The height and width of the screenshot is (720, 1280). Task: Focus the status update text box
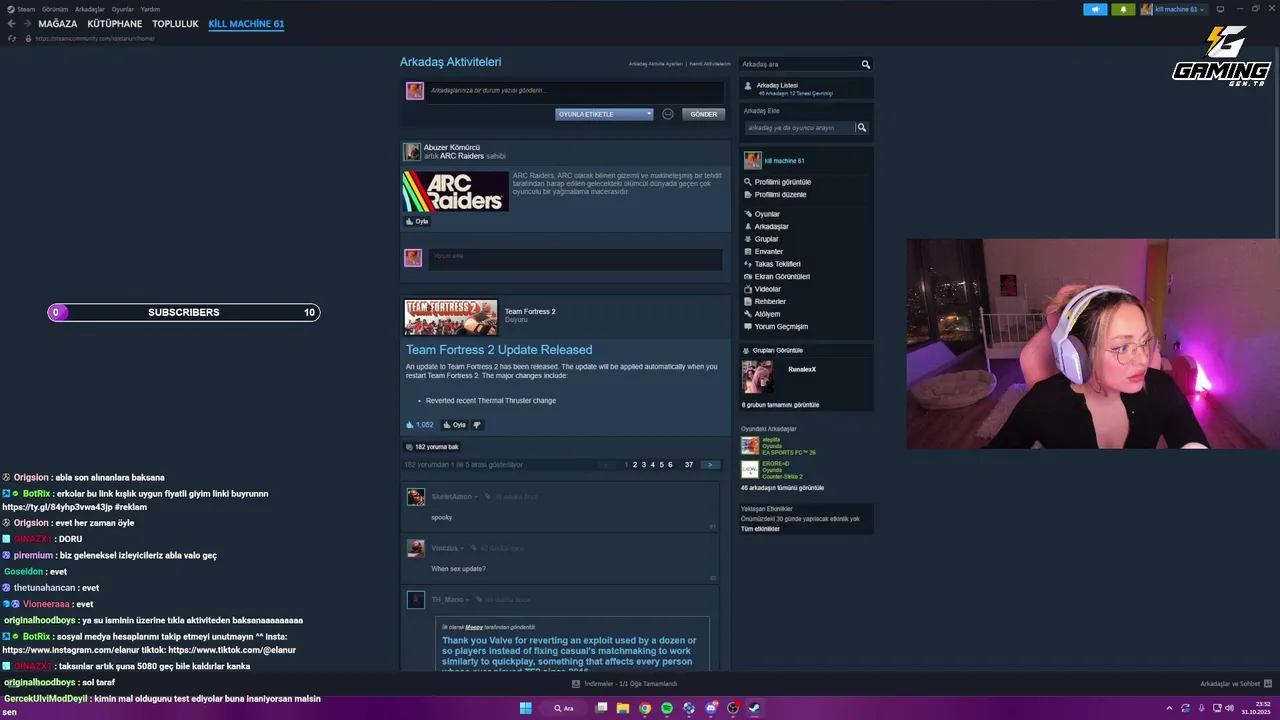(x=575, y=91)
